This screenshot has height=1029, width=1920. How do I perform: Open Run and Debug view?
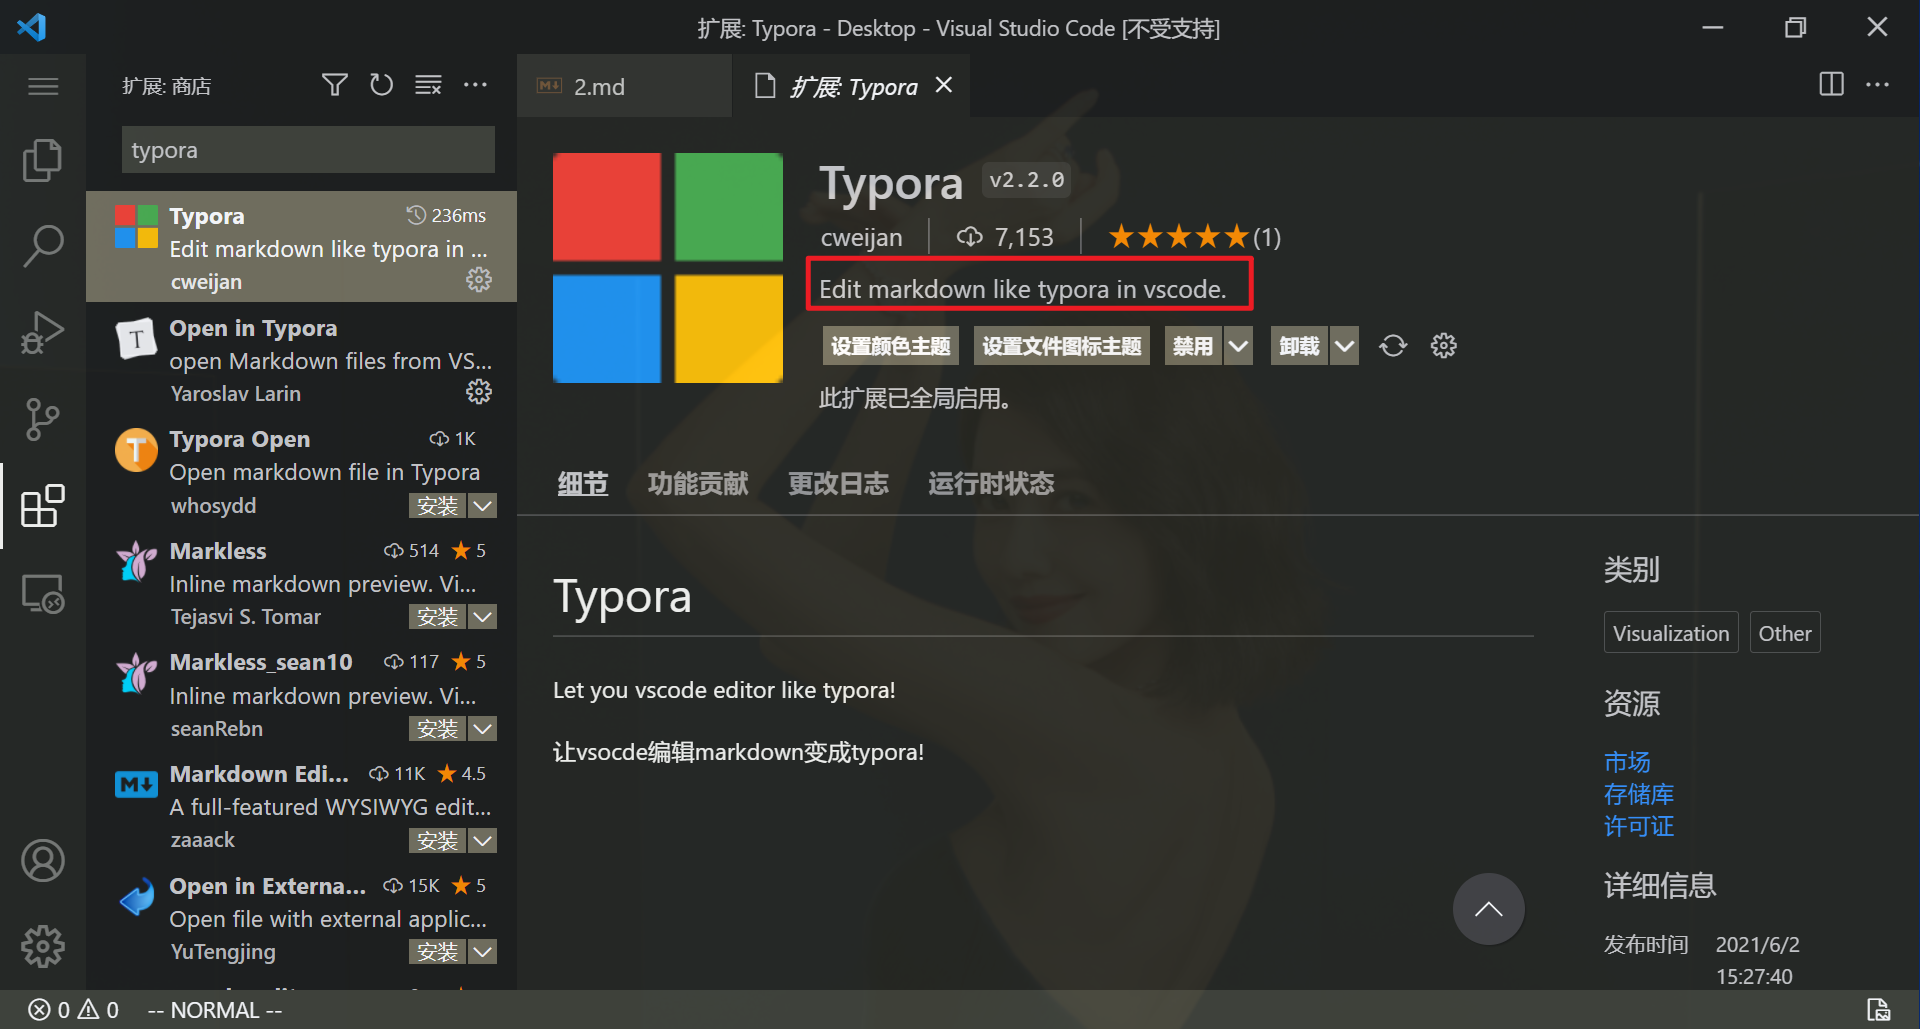pos(42,332)
